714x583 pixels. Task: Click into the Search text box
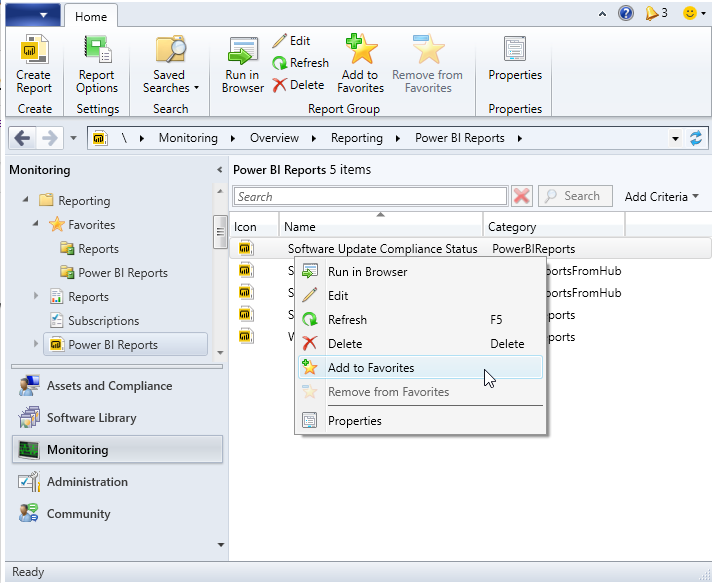[370, 196]
